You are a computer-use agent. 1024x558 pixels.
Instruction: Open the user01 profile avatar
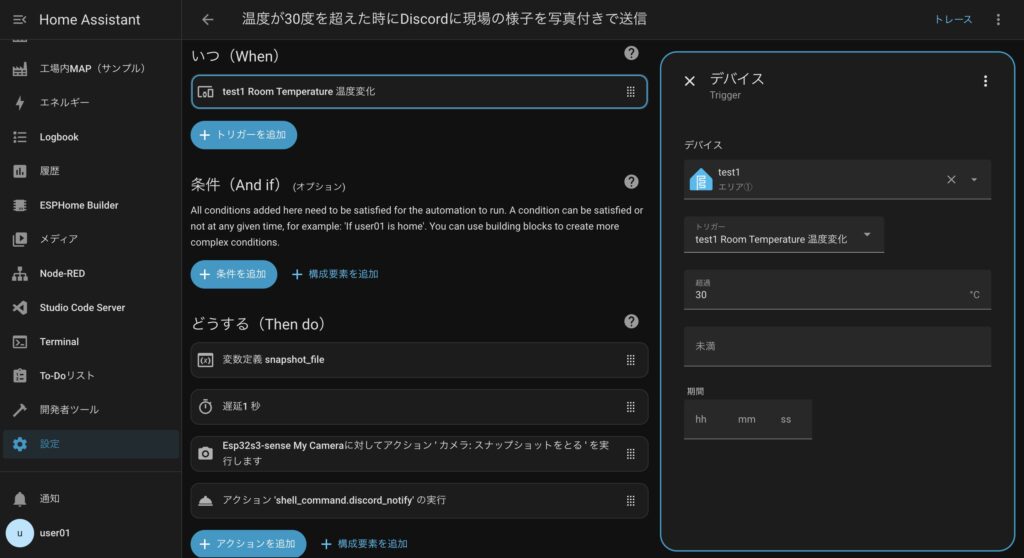pyautogui.click(x=20, y=533)
